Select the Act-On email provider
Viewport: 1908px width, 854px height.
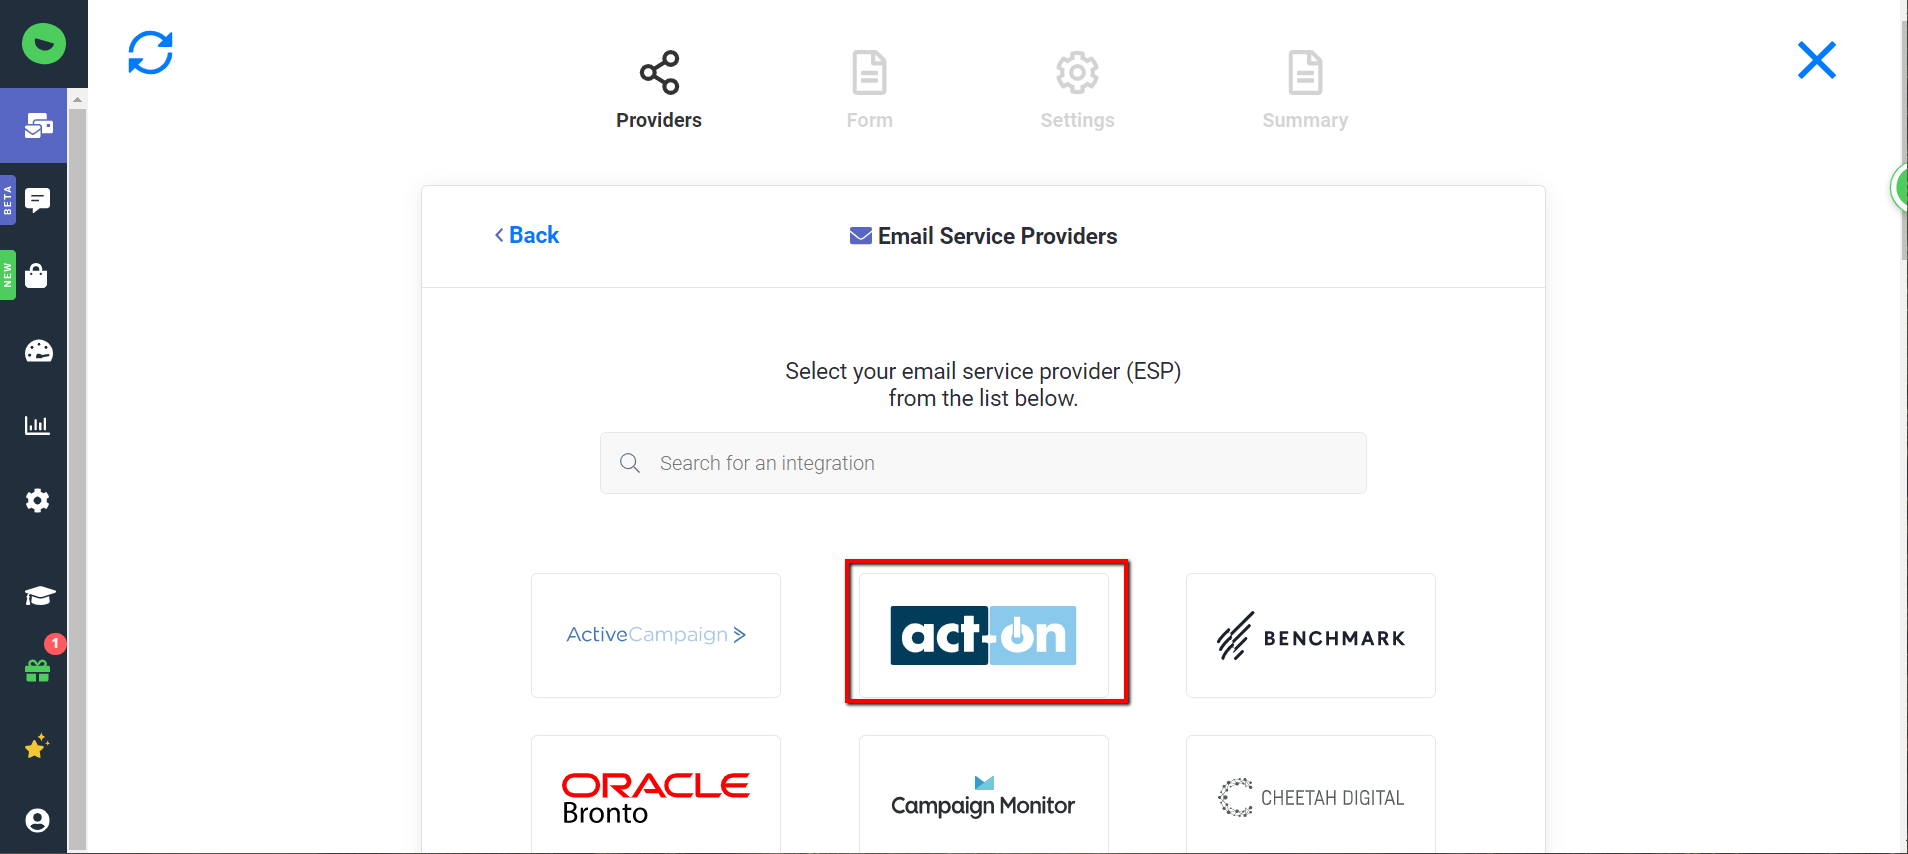[985, 634]
